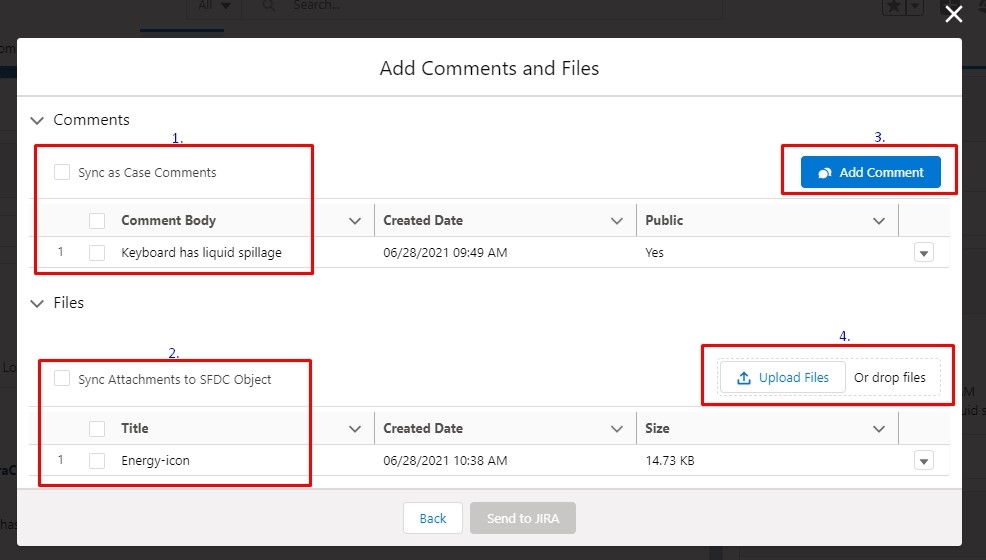
Task: Close the Add Comments and Files dialog
Action: (953, 14)
